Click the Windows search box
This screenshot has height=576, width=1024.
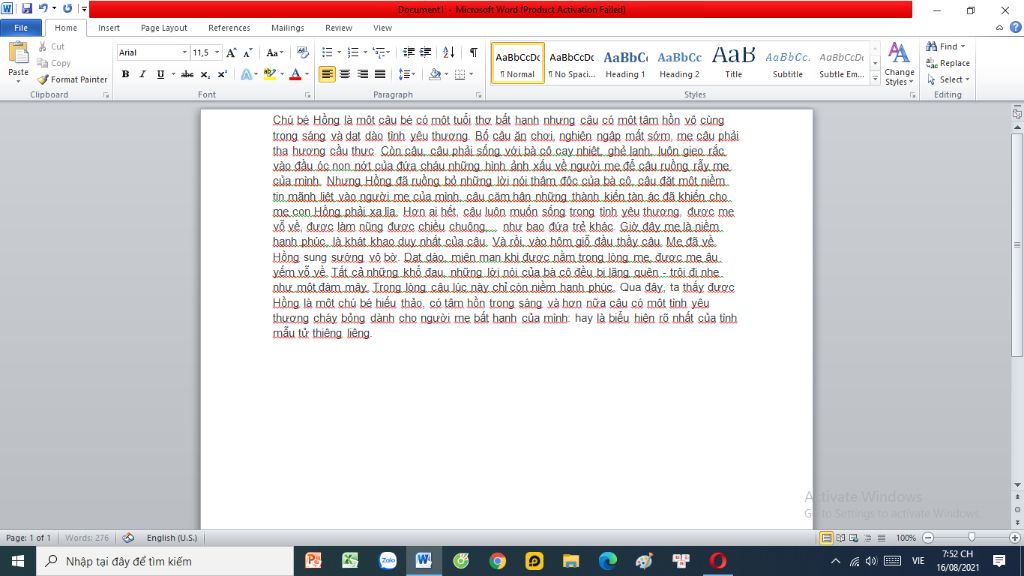[165, 561]
